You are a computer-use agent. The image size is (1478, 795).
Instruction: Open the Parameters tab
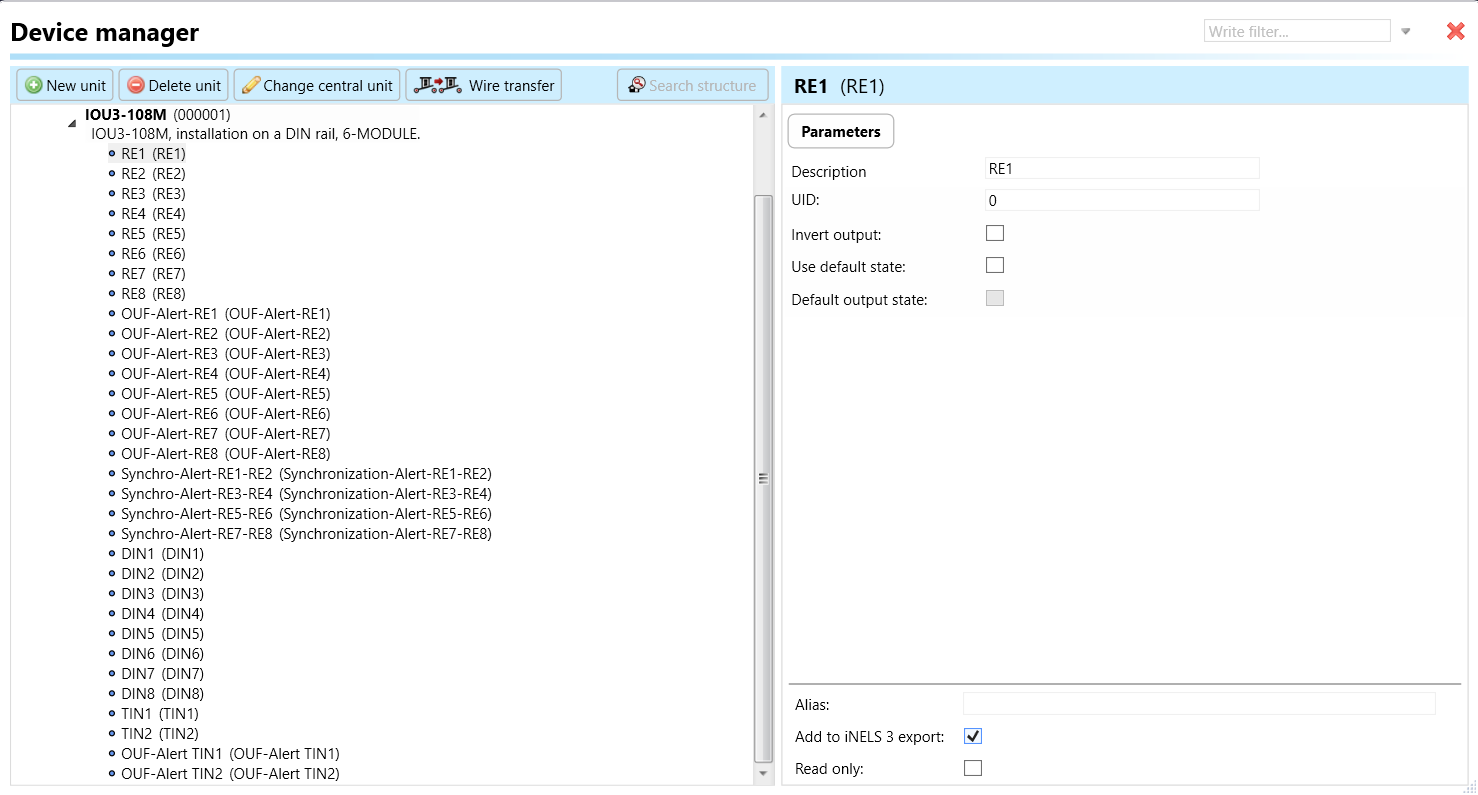[841, 132]
